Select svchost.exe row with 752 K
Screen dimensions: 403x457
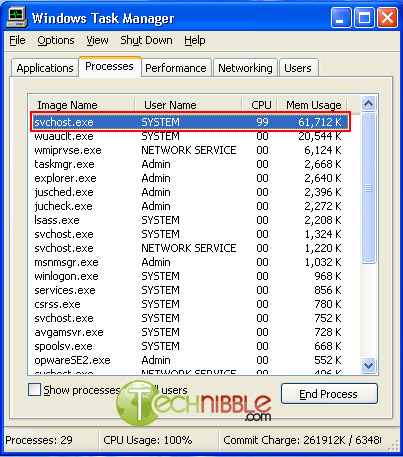[x=190, y=318]
